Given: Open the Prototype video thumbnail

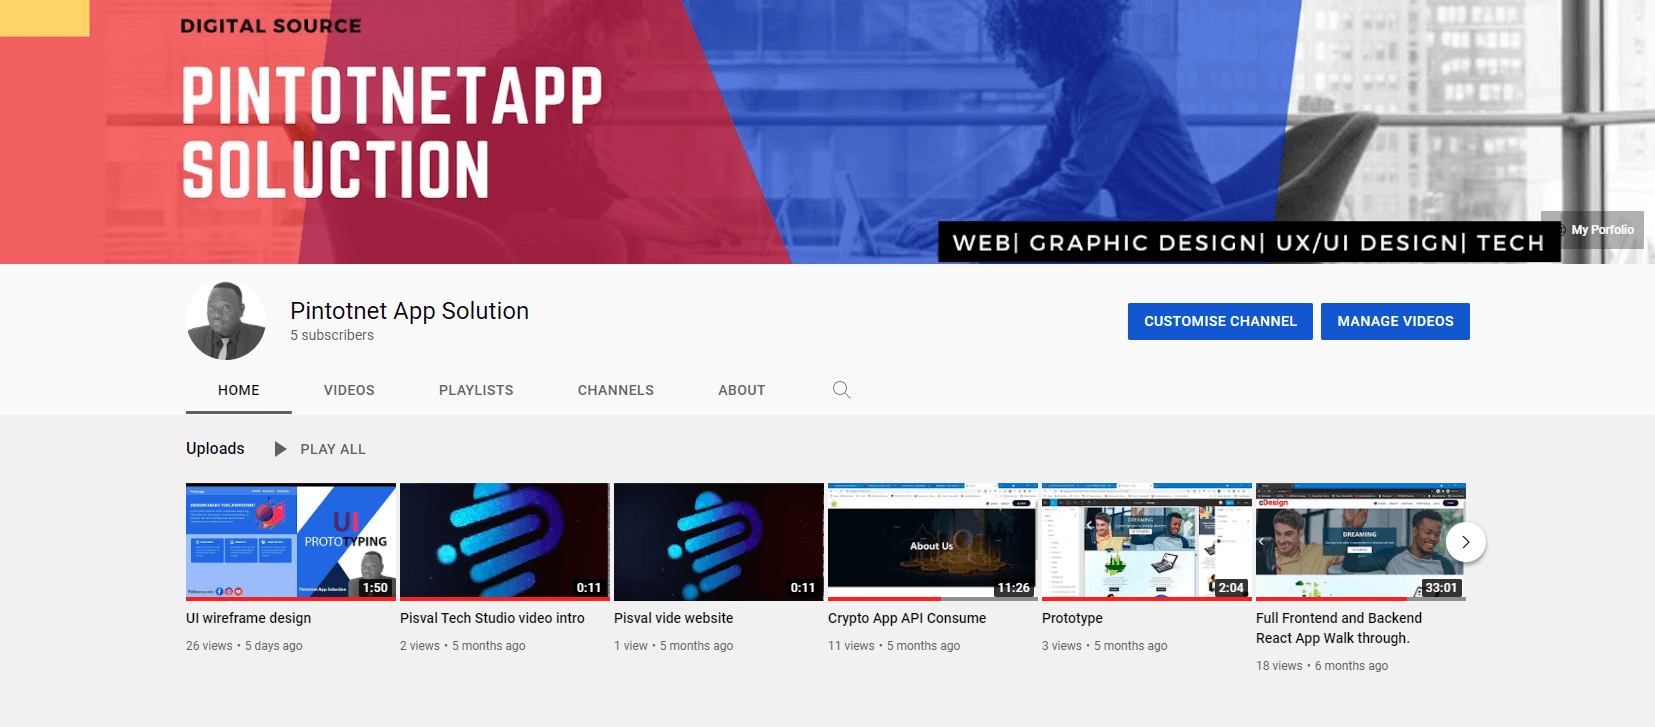Looking at the screenshot, I should [x=1147, y=542].
